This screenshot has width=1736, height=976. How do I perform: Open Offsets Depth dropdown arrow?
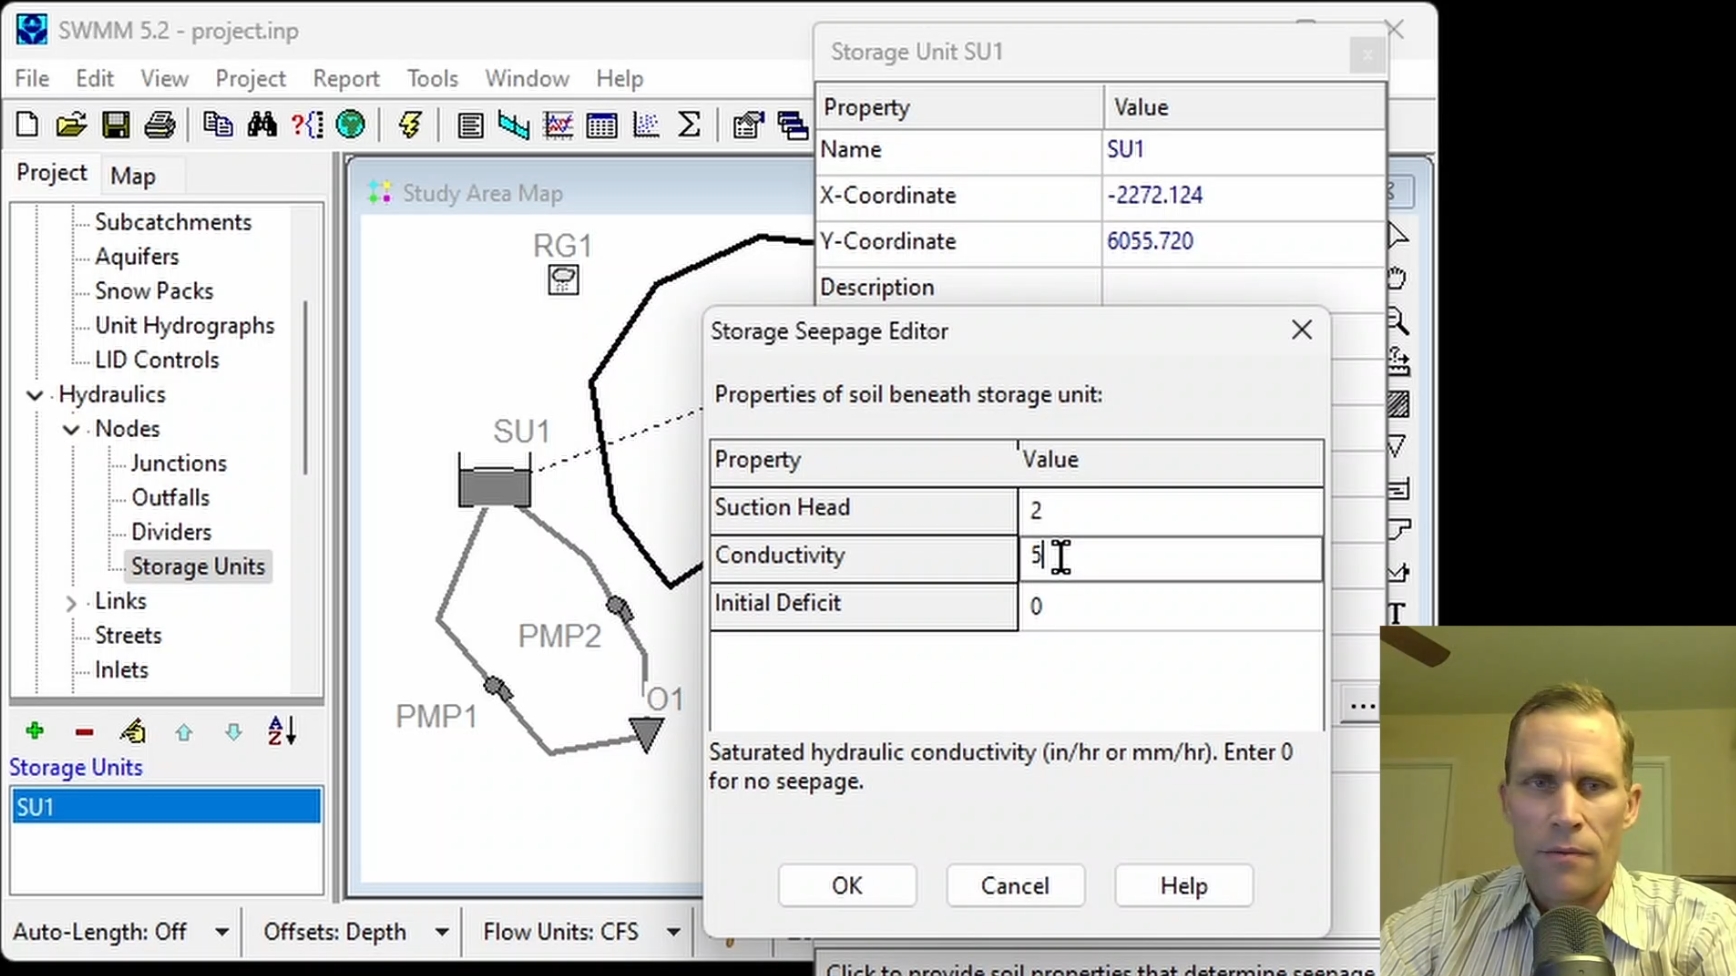point(441,932)
